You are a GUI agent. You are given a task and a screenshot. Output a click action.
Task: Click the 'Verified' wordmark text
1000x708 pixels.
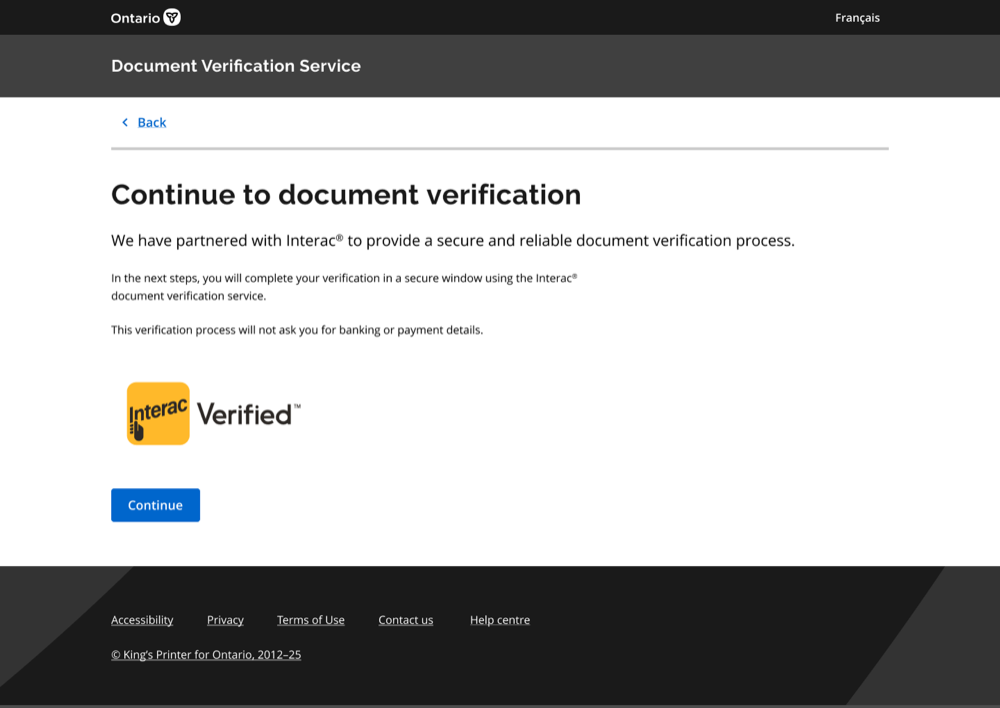tap(248, 415)
